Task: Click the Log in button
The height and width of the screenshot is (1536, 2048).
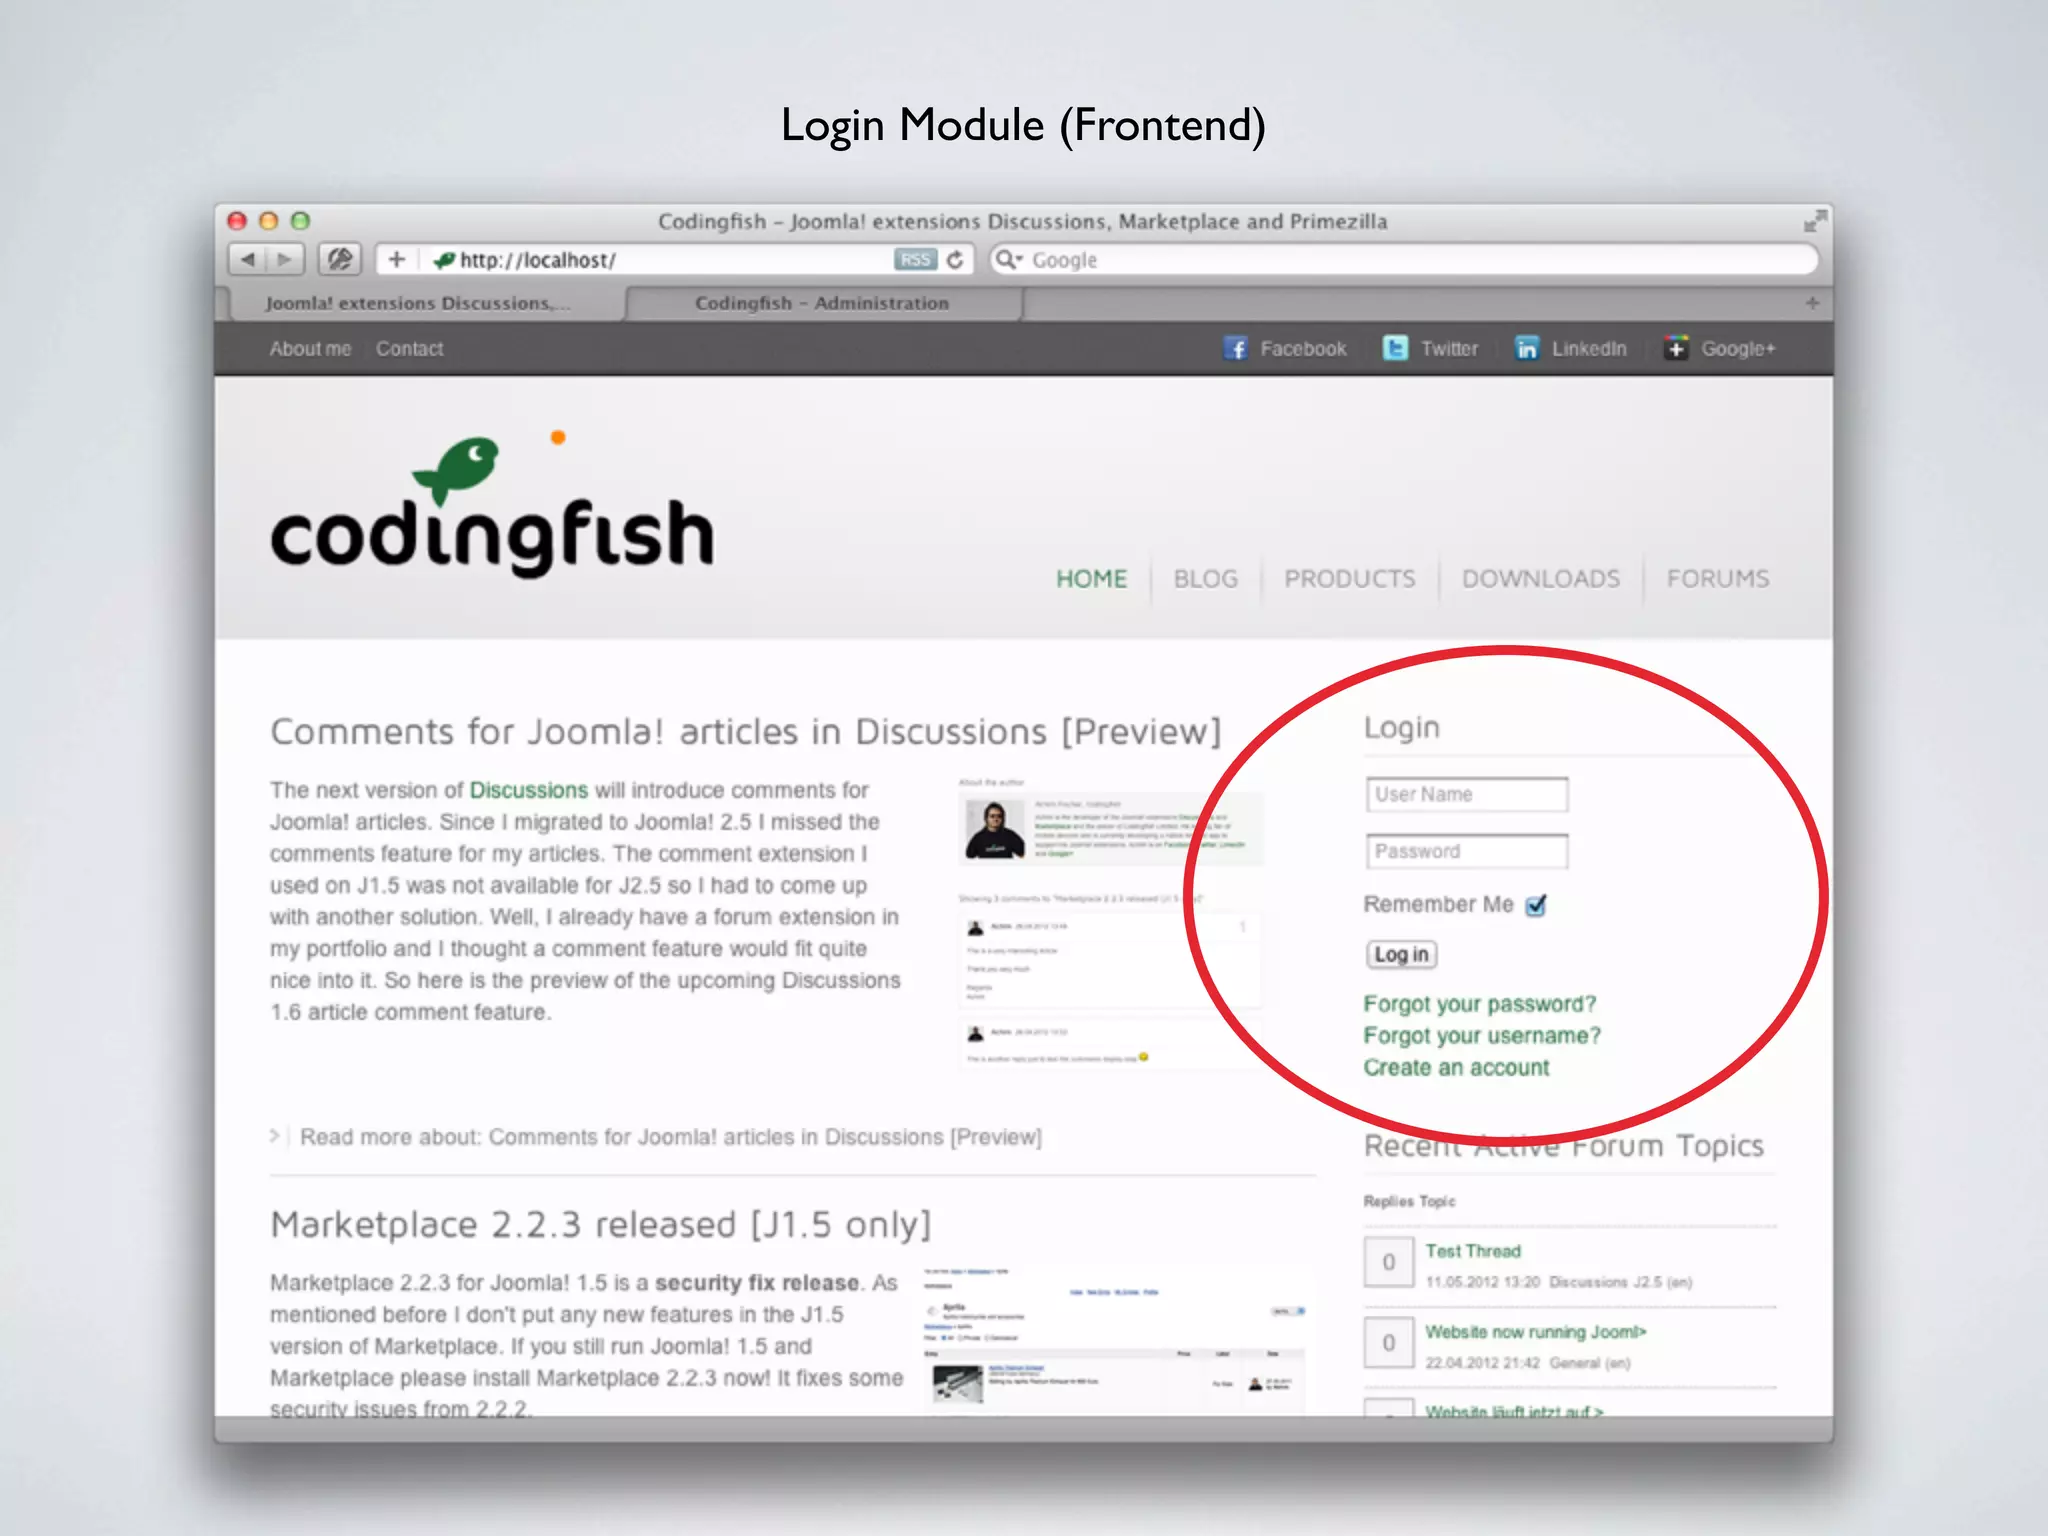Action: pos(1401,954)
